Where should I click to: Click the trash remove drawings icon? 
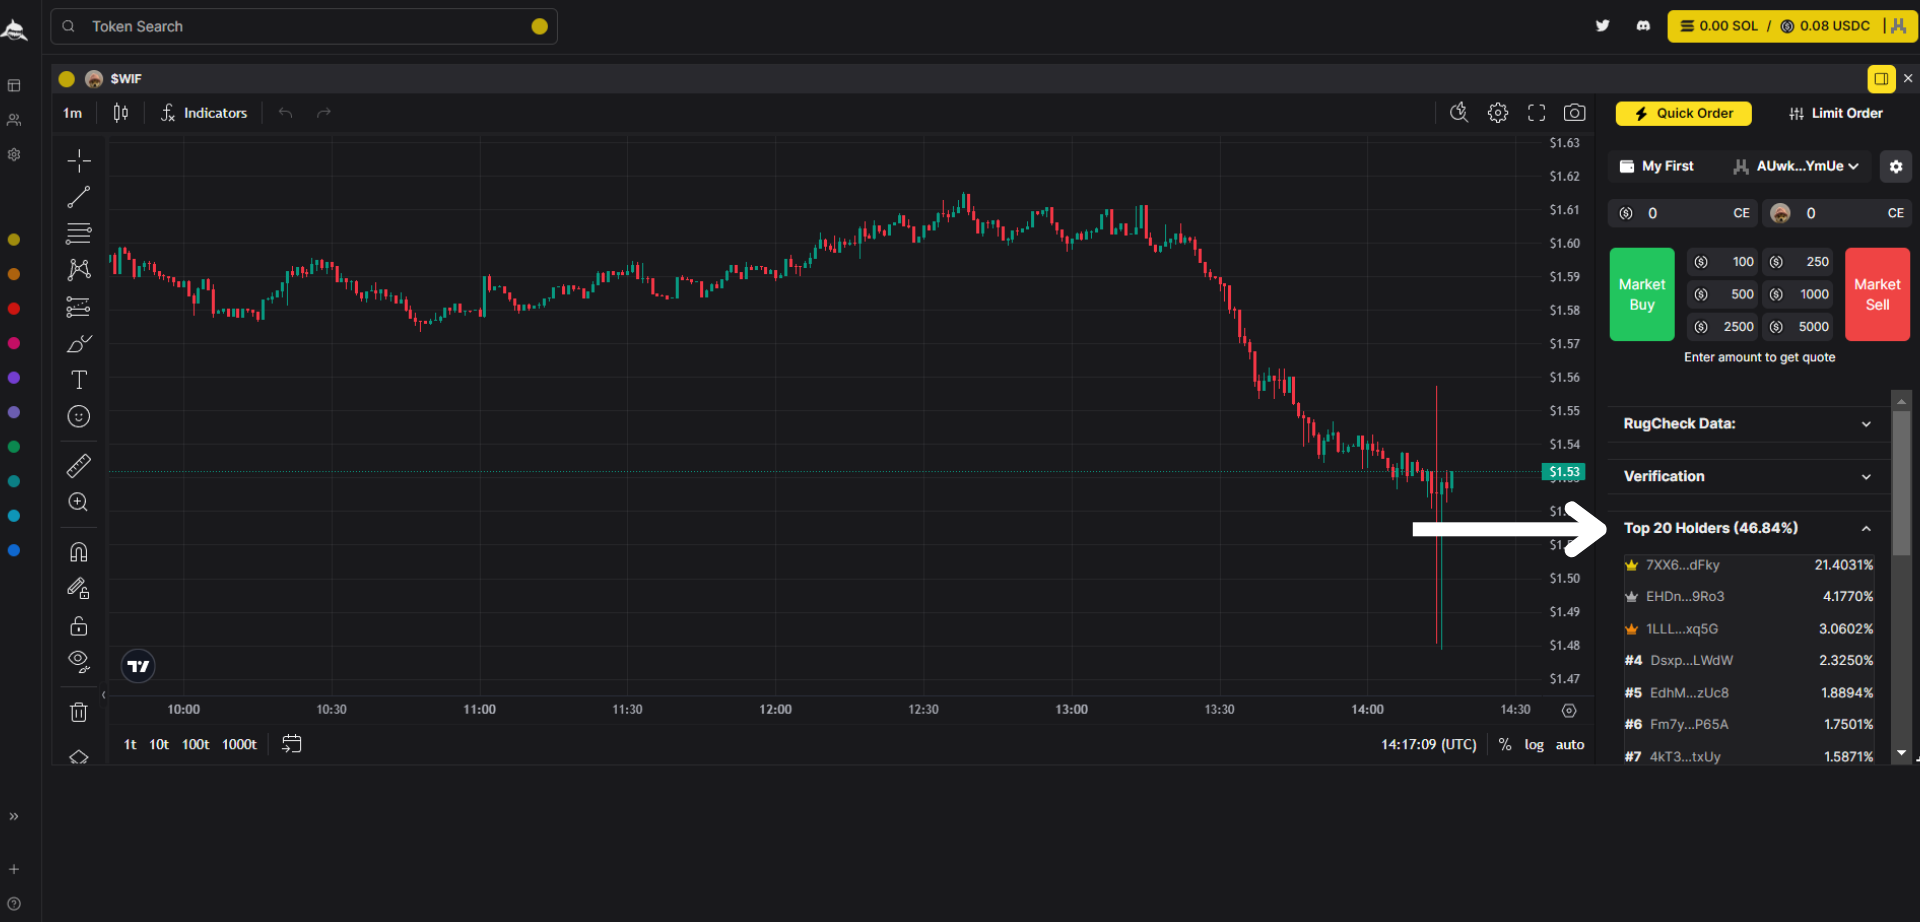click(79, 712)
